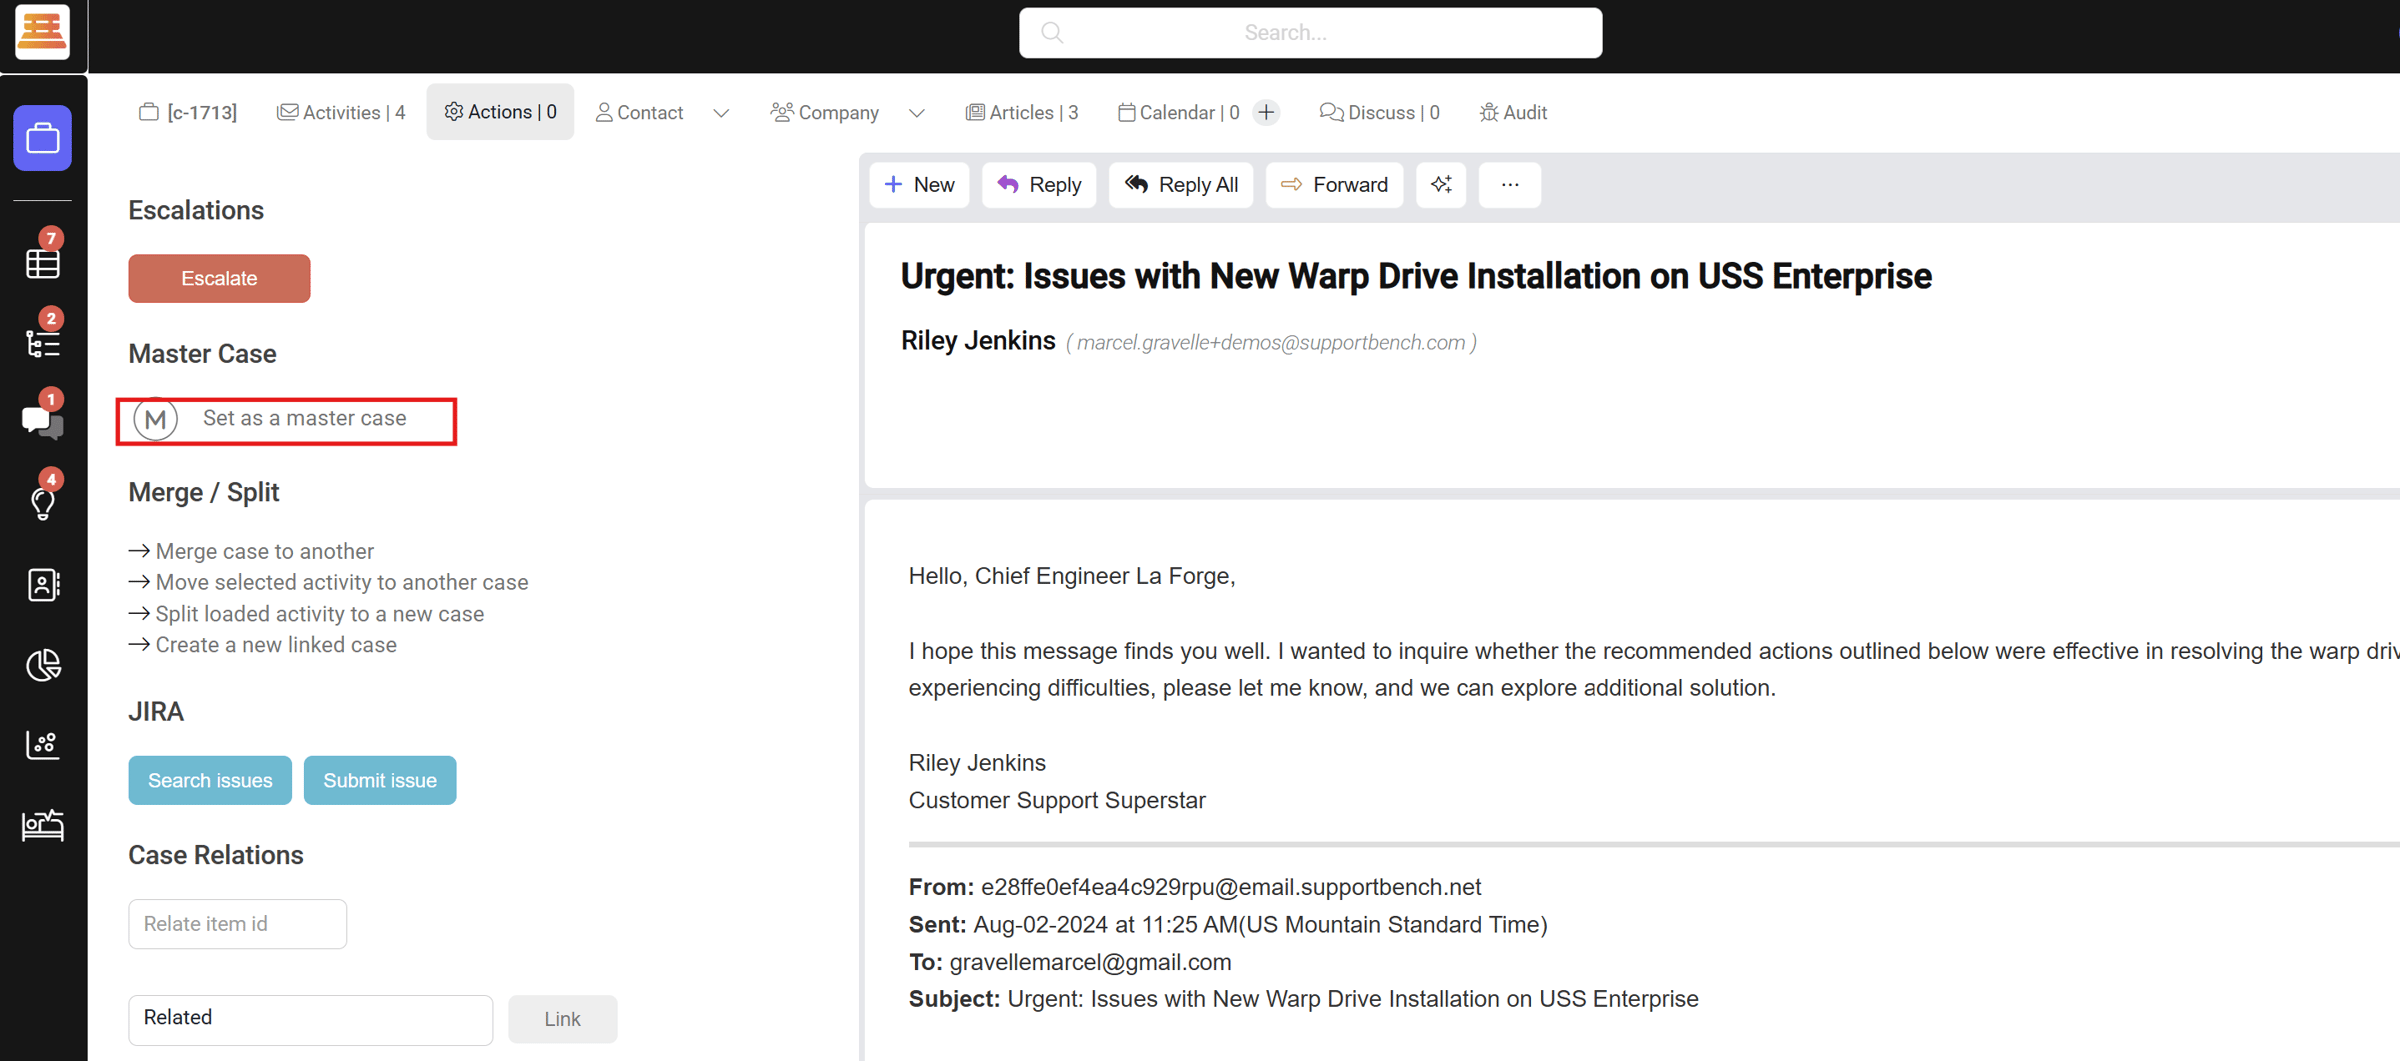Open the more options ellipsis in email toolbar
Image resolution: width=2400 pixels, height=1061 pixels.
pos(1509,185)
